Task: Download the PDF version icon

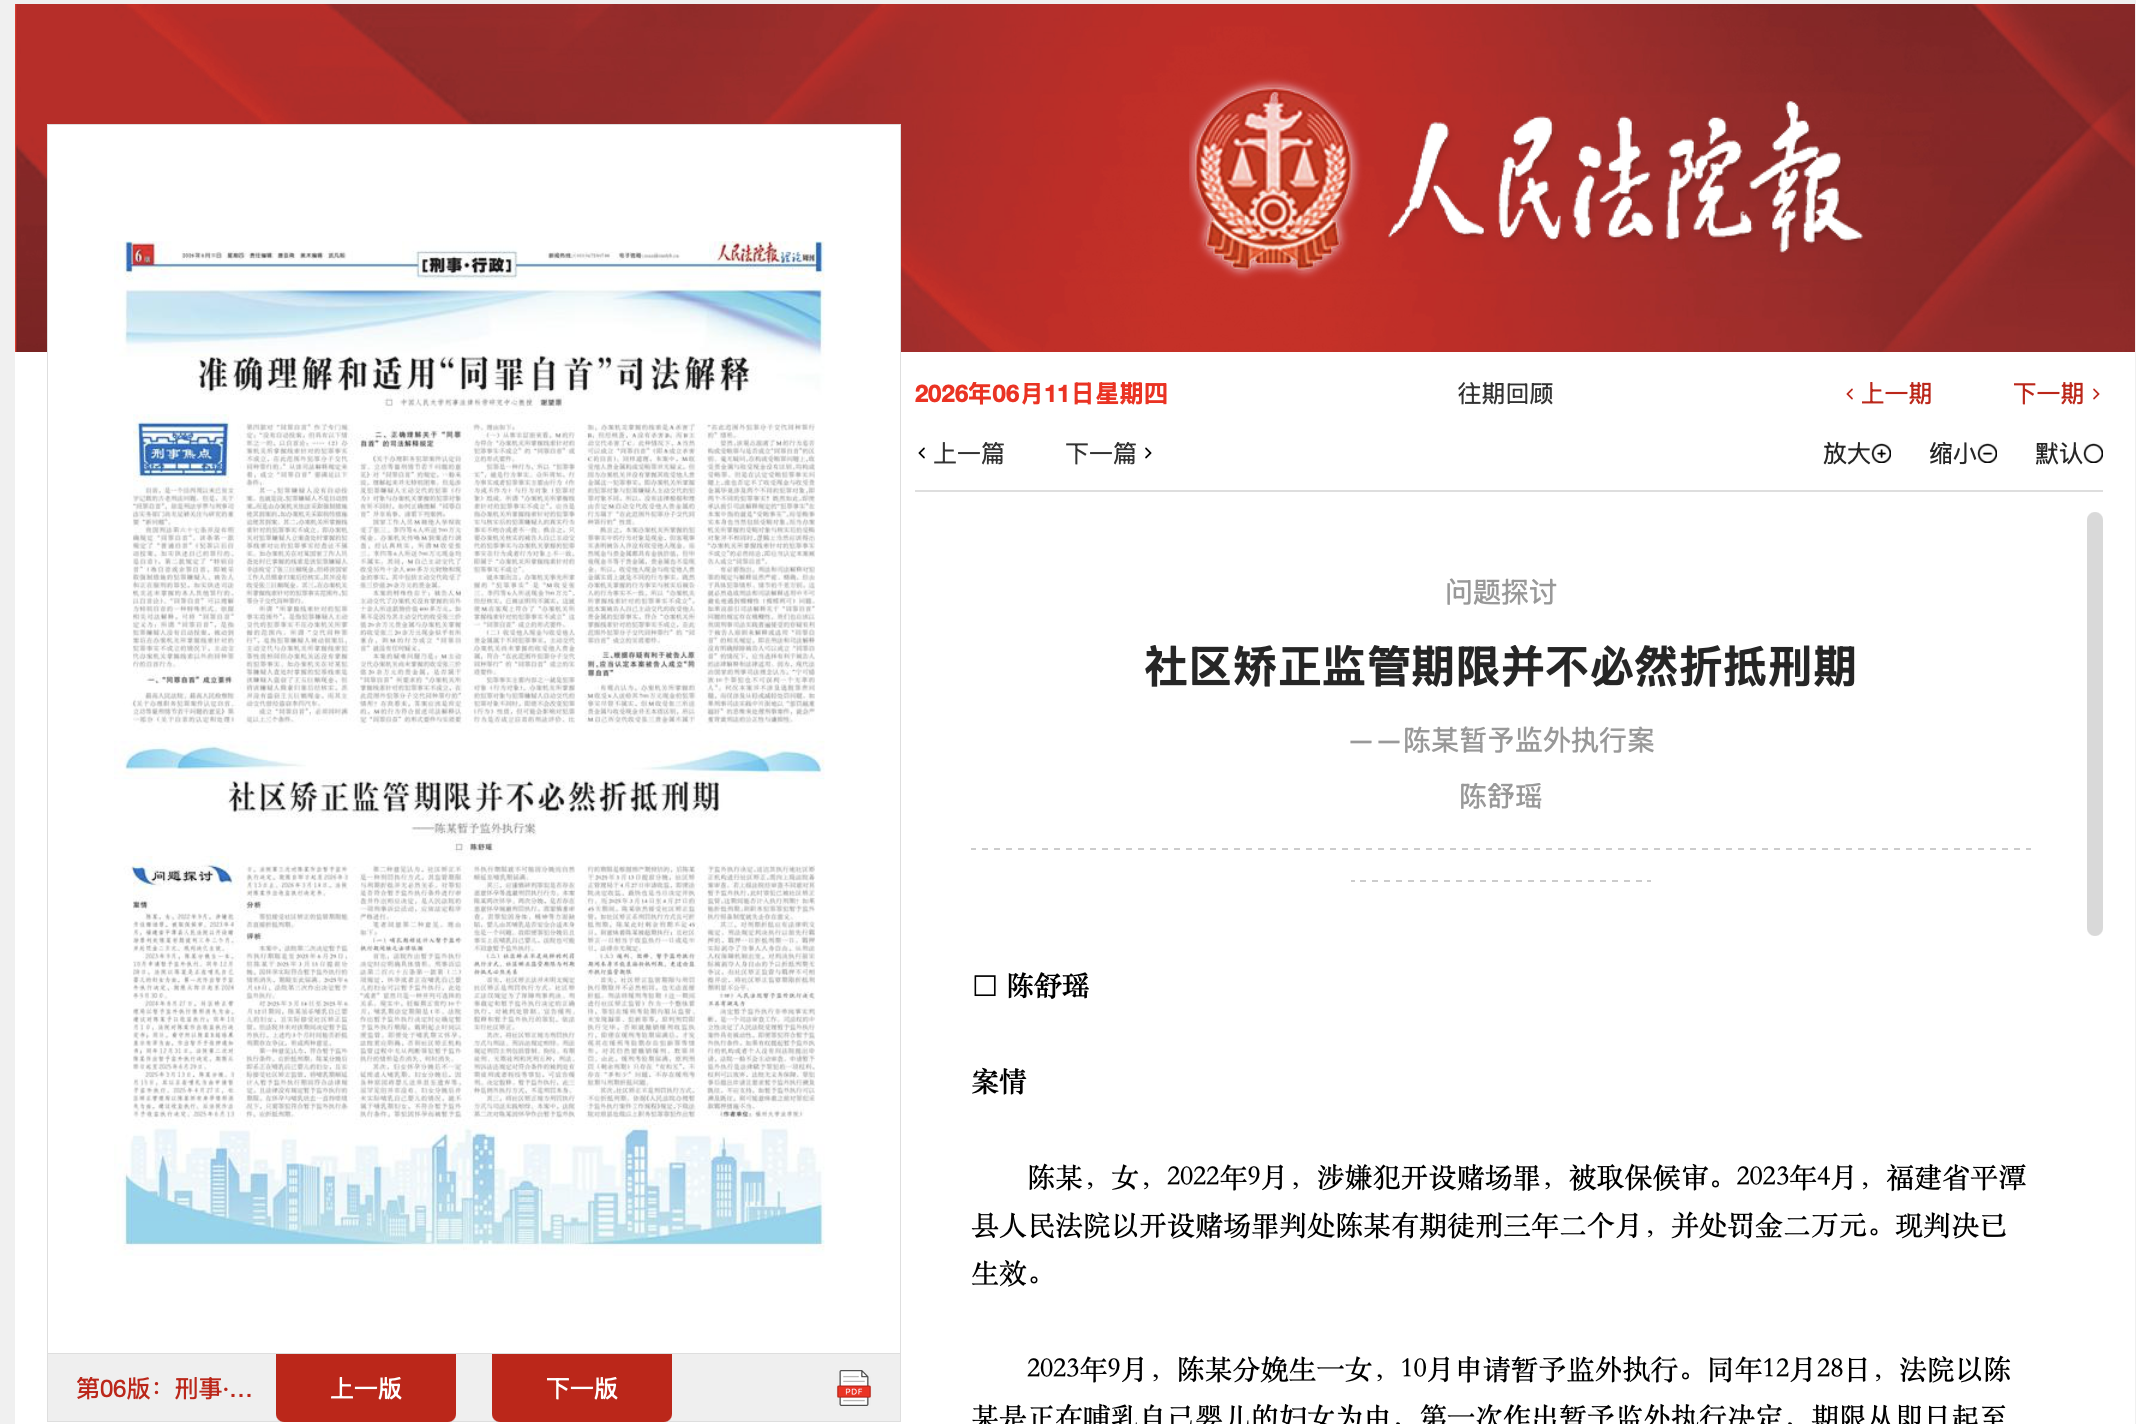Action: click(853, 1388)
